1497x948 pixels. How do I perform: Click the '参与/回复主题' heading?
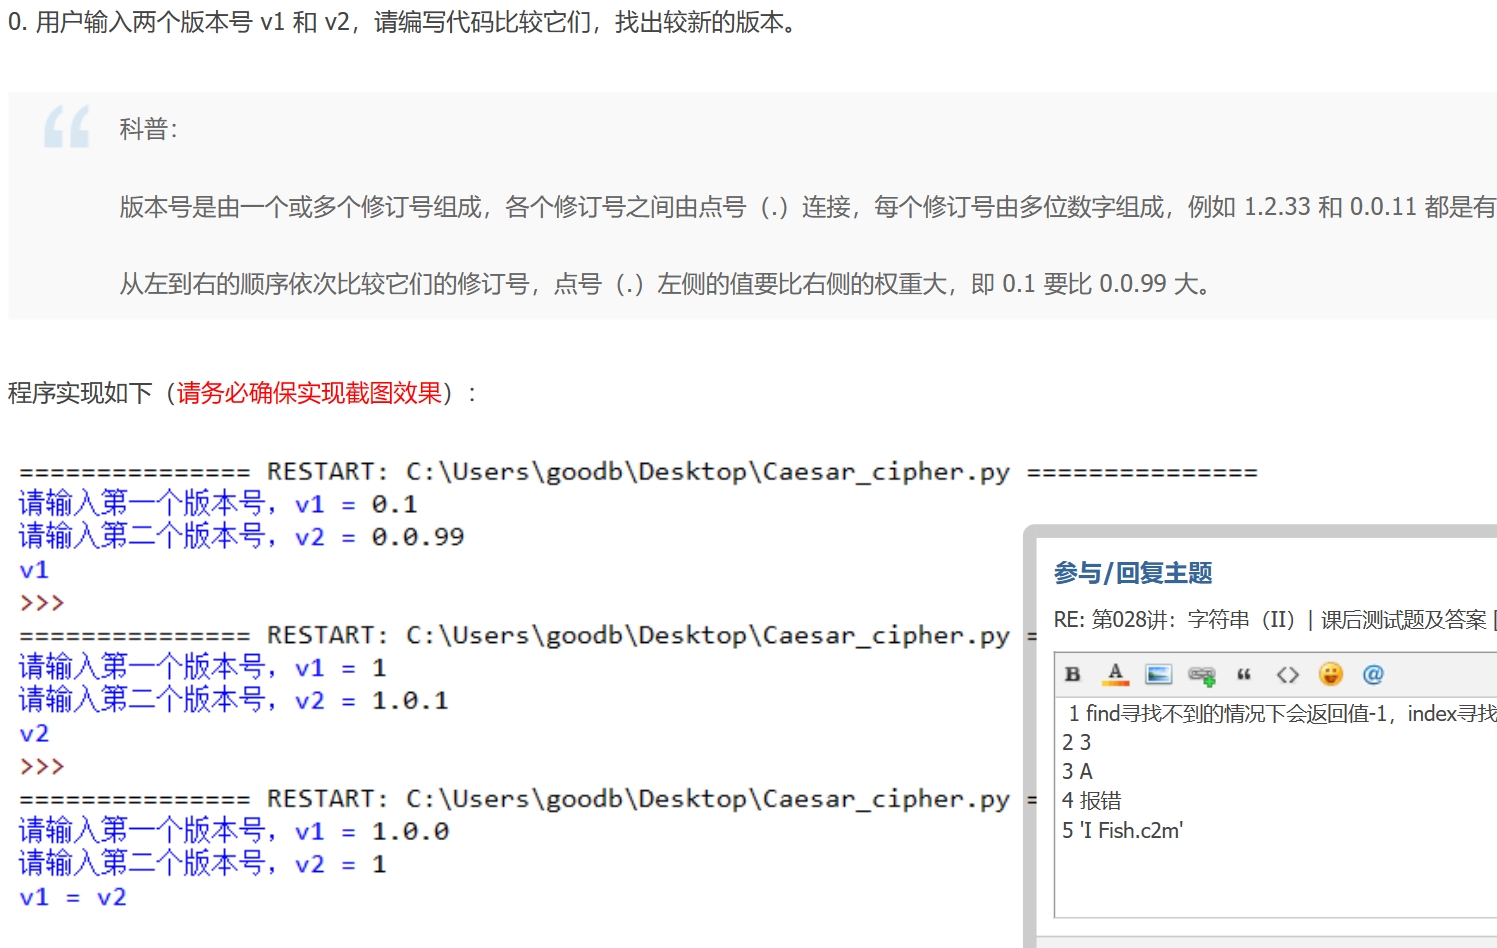tap(1133, 573)
